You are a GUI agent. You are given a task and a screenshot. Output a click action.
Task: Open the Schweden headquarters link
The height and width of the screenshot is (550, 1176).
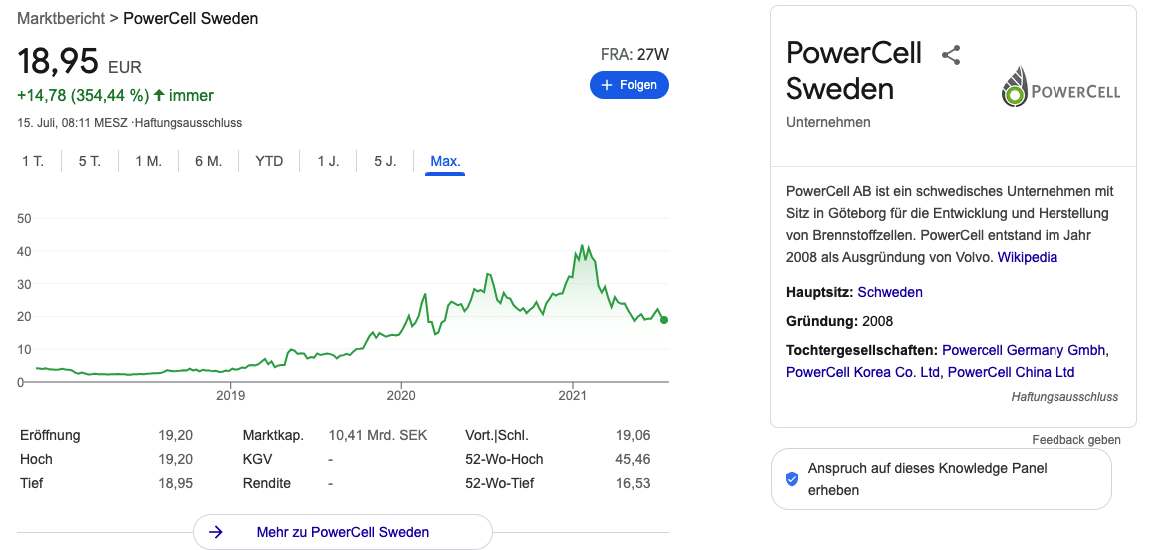[x=890, y=292]
